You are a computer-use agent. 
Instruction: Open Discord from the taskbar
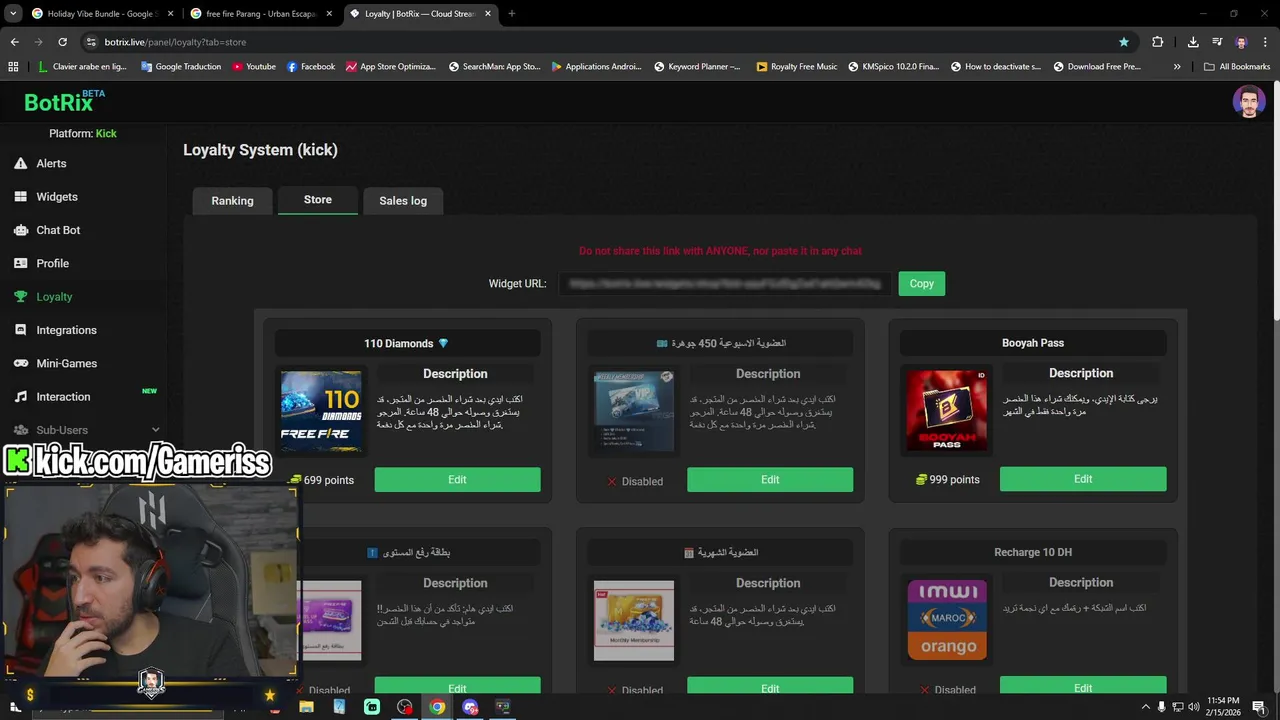click(x=470, y=707)
